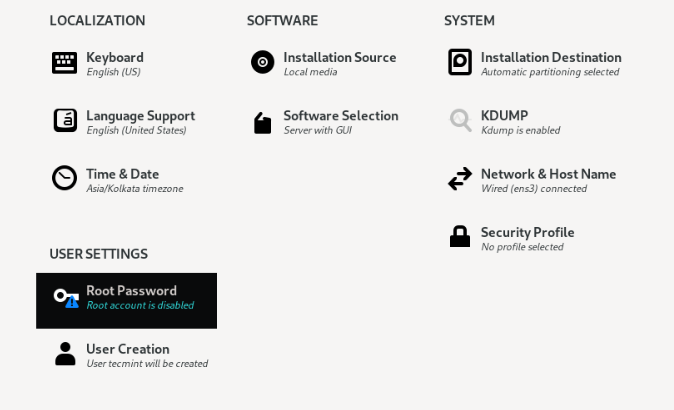The image size is (674, 410).
Task: Select the Installation Source disc icon
Action: click(x=262, y=62)
